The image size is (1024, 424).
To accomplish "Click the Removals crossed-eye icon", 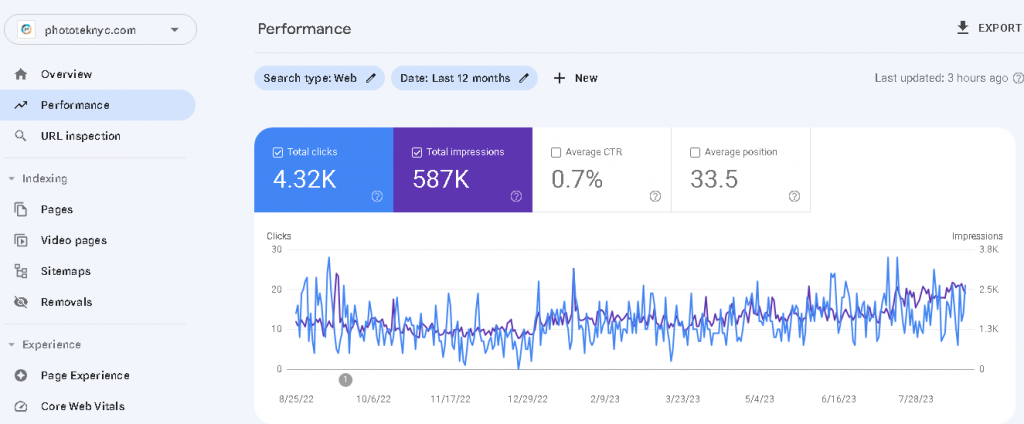I will (21, 302).
